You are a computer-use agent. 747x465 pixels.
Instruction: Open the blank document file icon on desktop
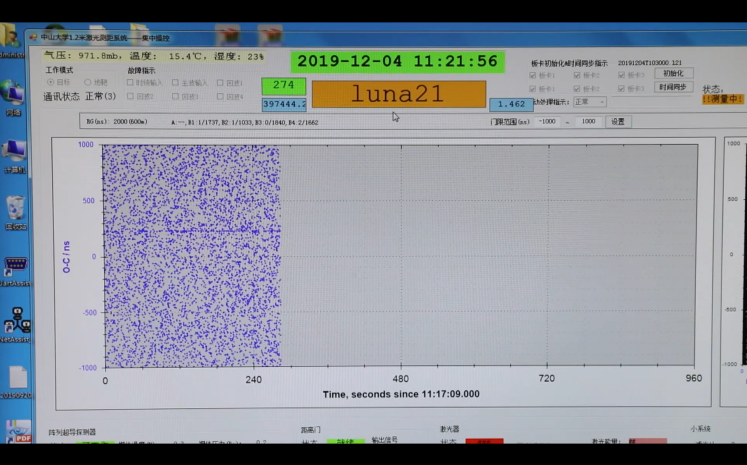coord(15,378)
